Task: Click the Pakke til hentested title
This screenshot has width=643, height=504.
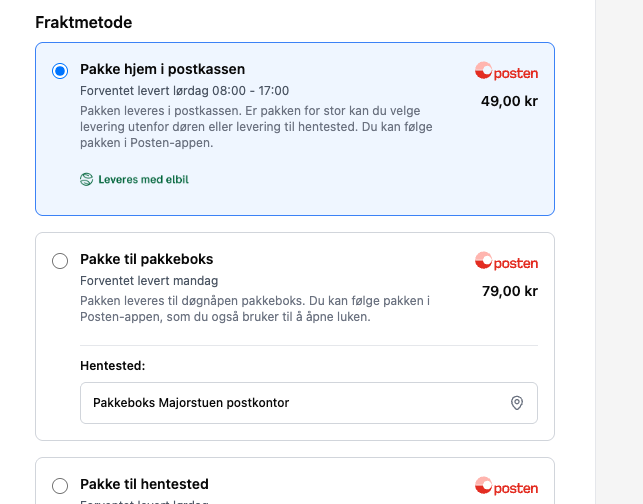Action: click(x=144, y=484)
